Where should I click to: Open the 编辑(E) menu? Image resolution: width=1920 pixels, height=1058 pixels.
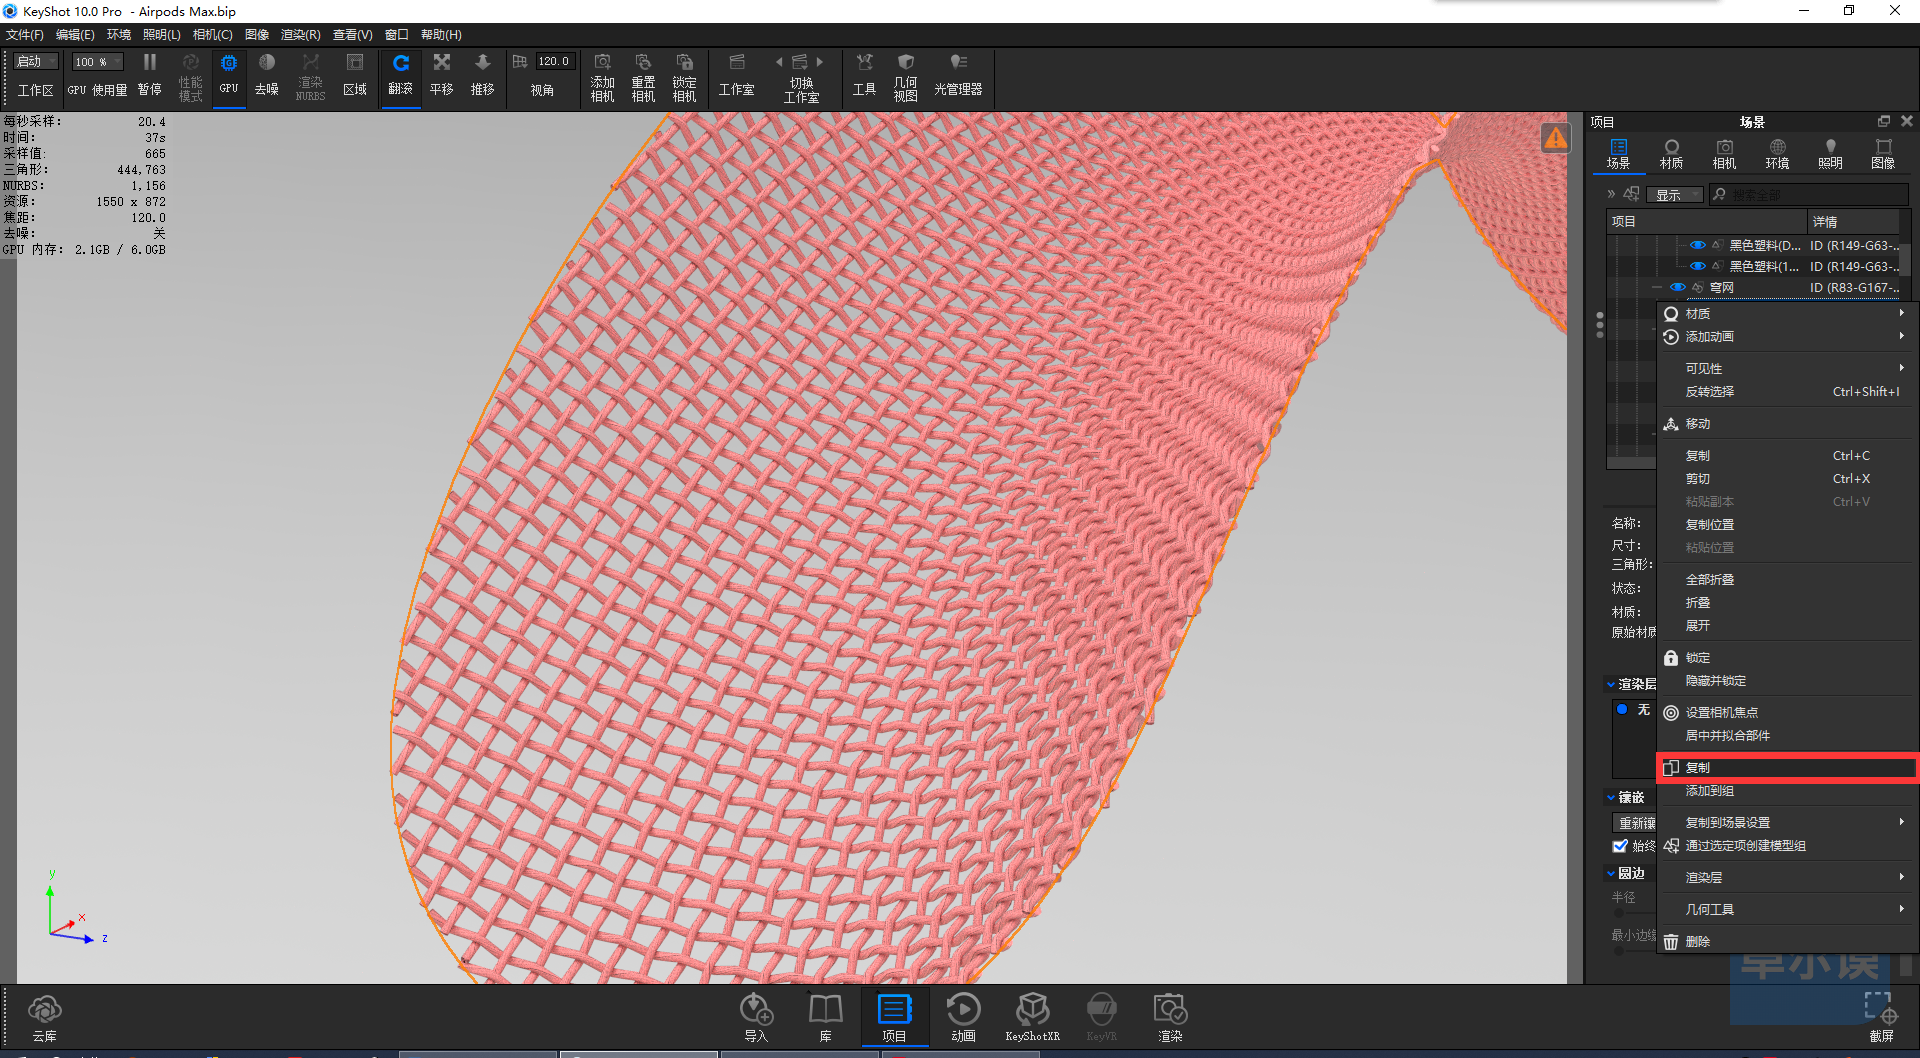75,35
